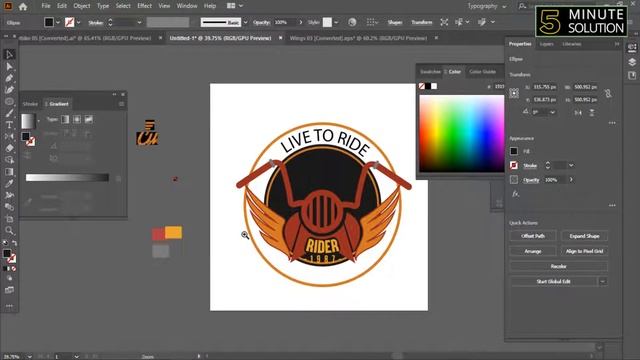This screenshot has width=640, height=360.
Task: Switch to the Stroke panel tab
Action: pyautogui.click(x=30, y=104)
